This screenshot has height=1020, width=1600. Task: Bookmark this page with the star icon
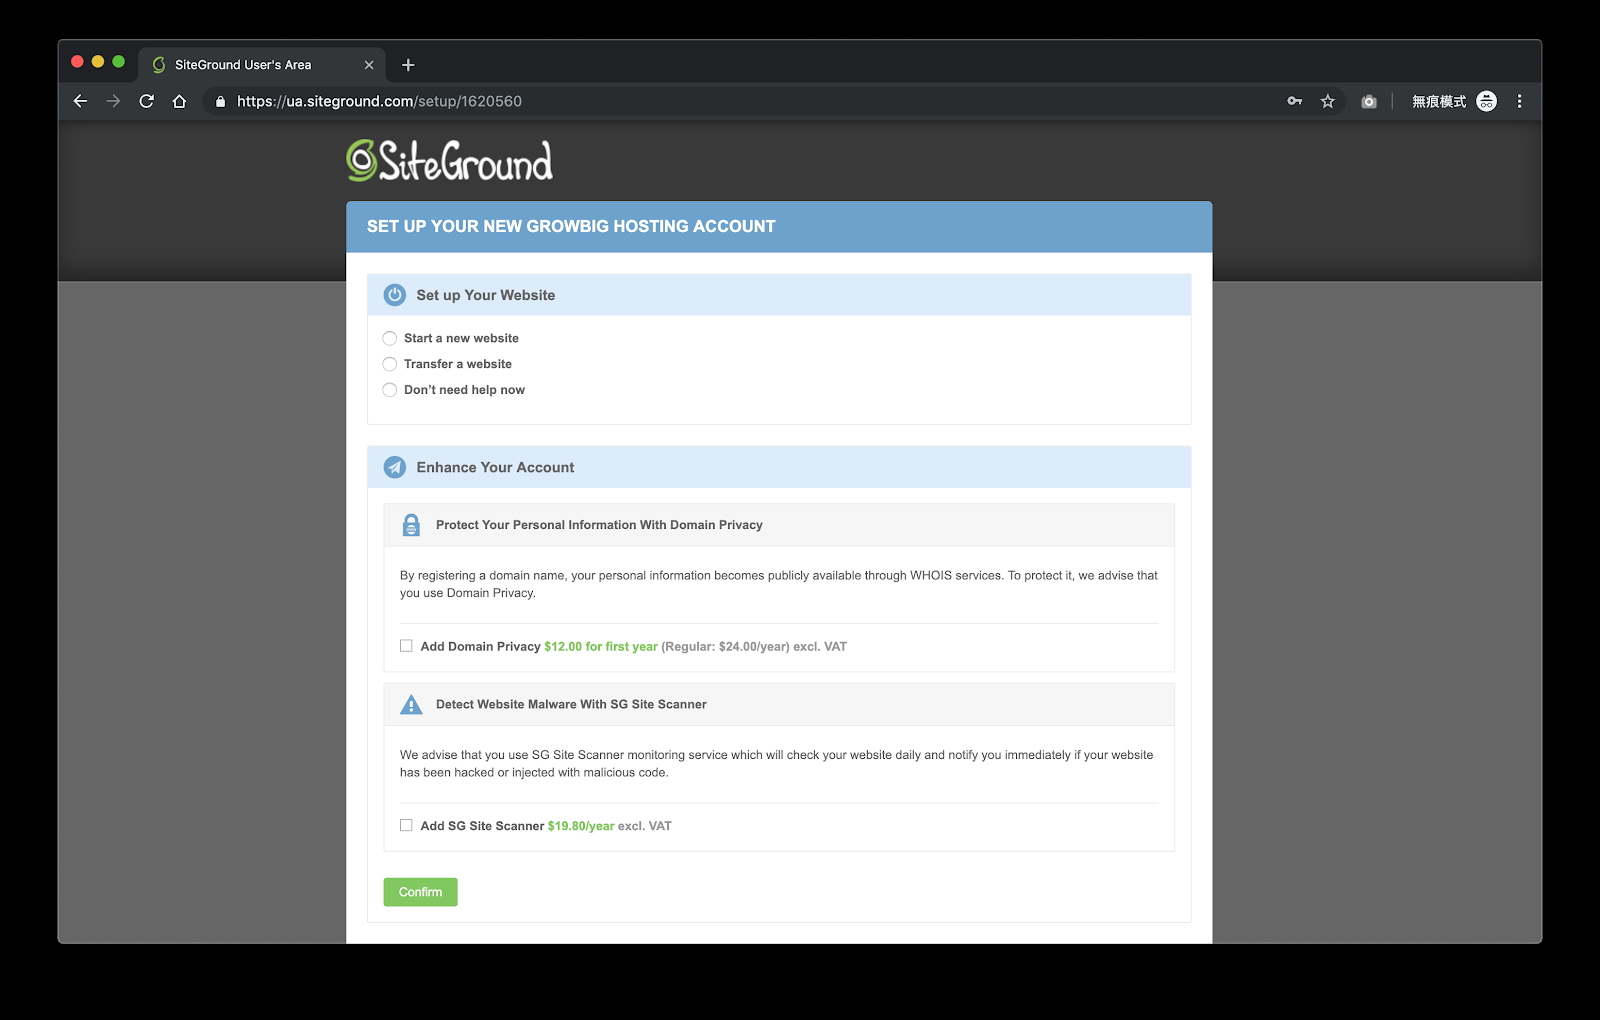click(1327, 101)
